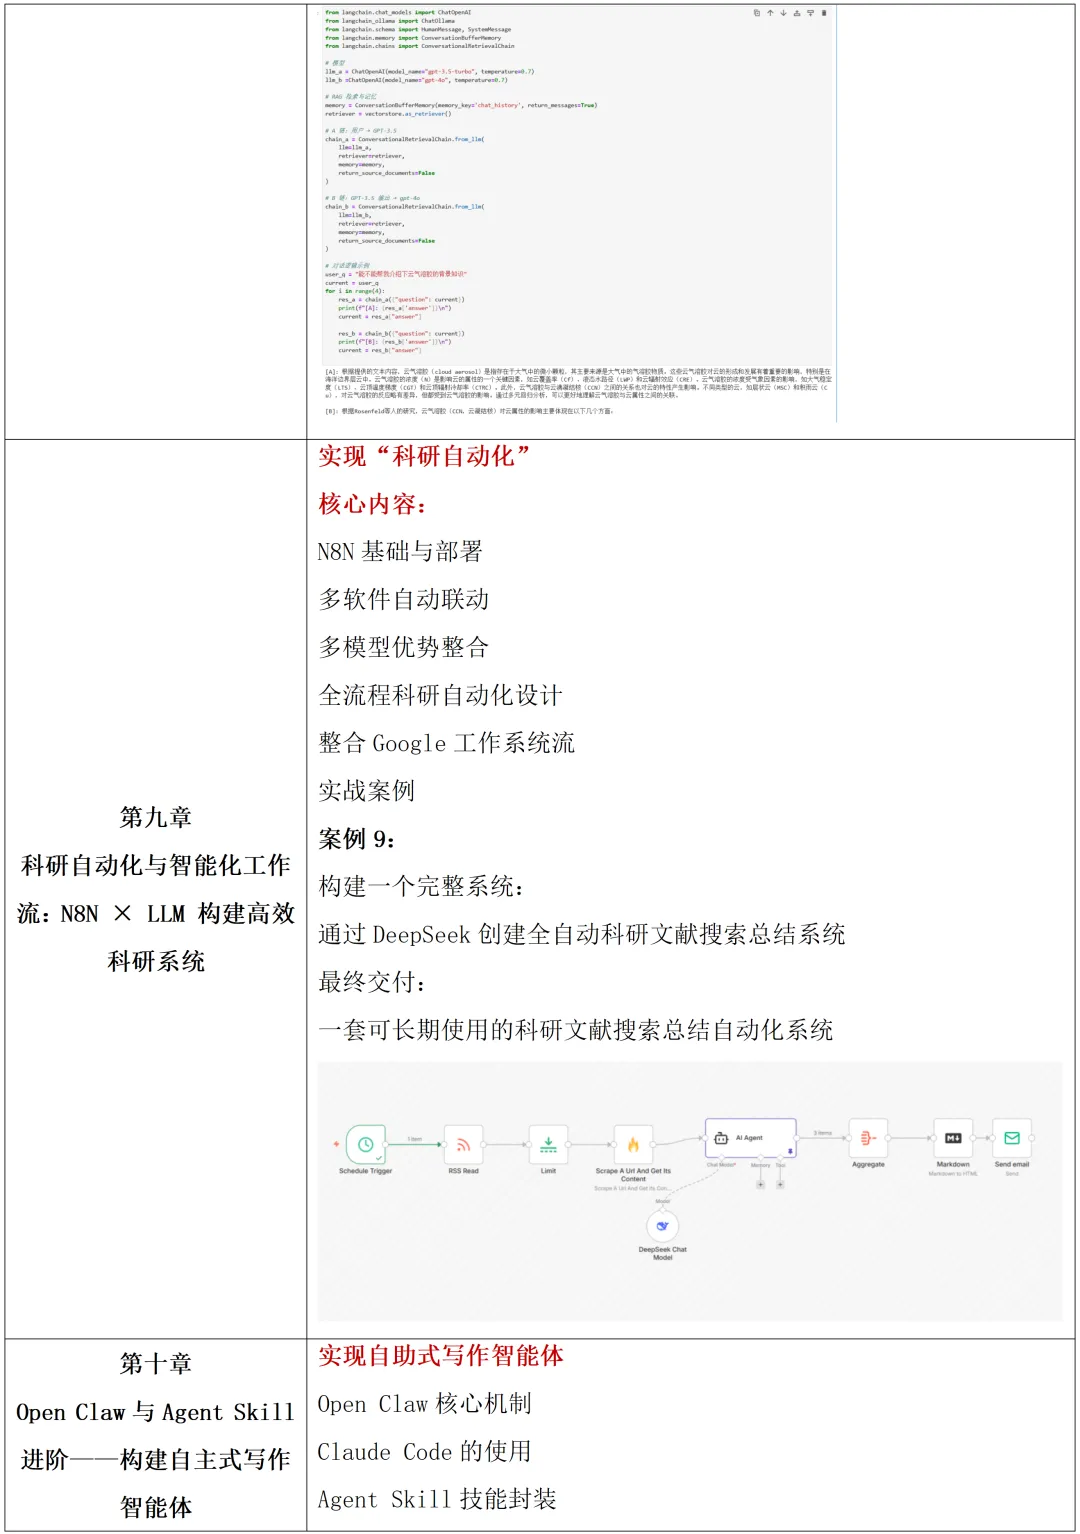Click the line mentioning DeepSeek 创建全自动科研文献搜索总结系统
This screenshot has height=1534, width=1080.
(x=582, y=934)
